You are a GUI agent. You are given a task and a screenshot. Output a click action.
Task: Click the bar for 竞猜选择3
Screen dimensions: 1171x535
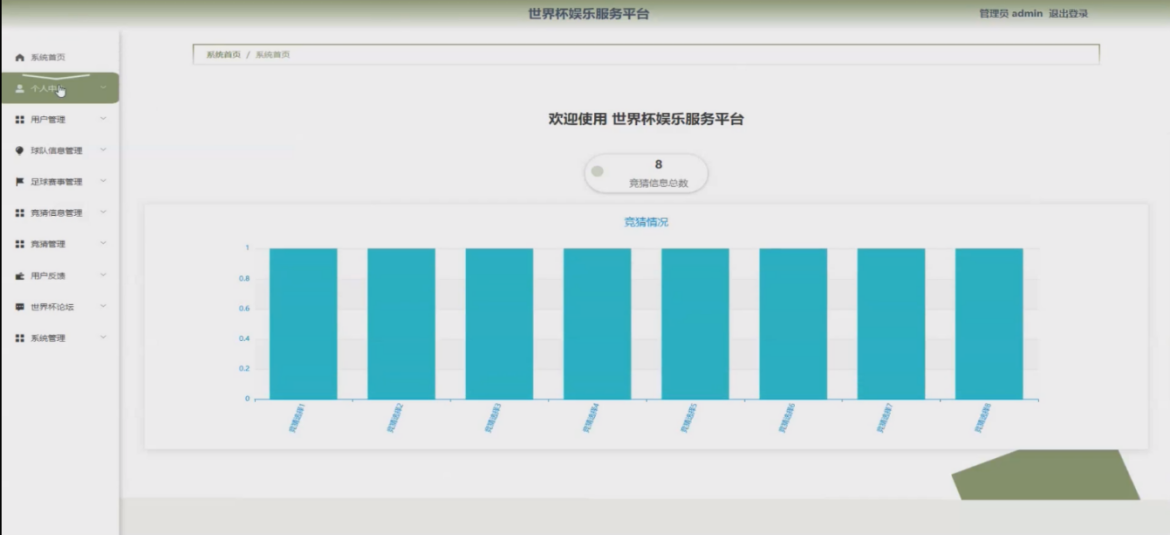(499, 324)
